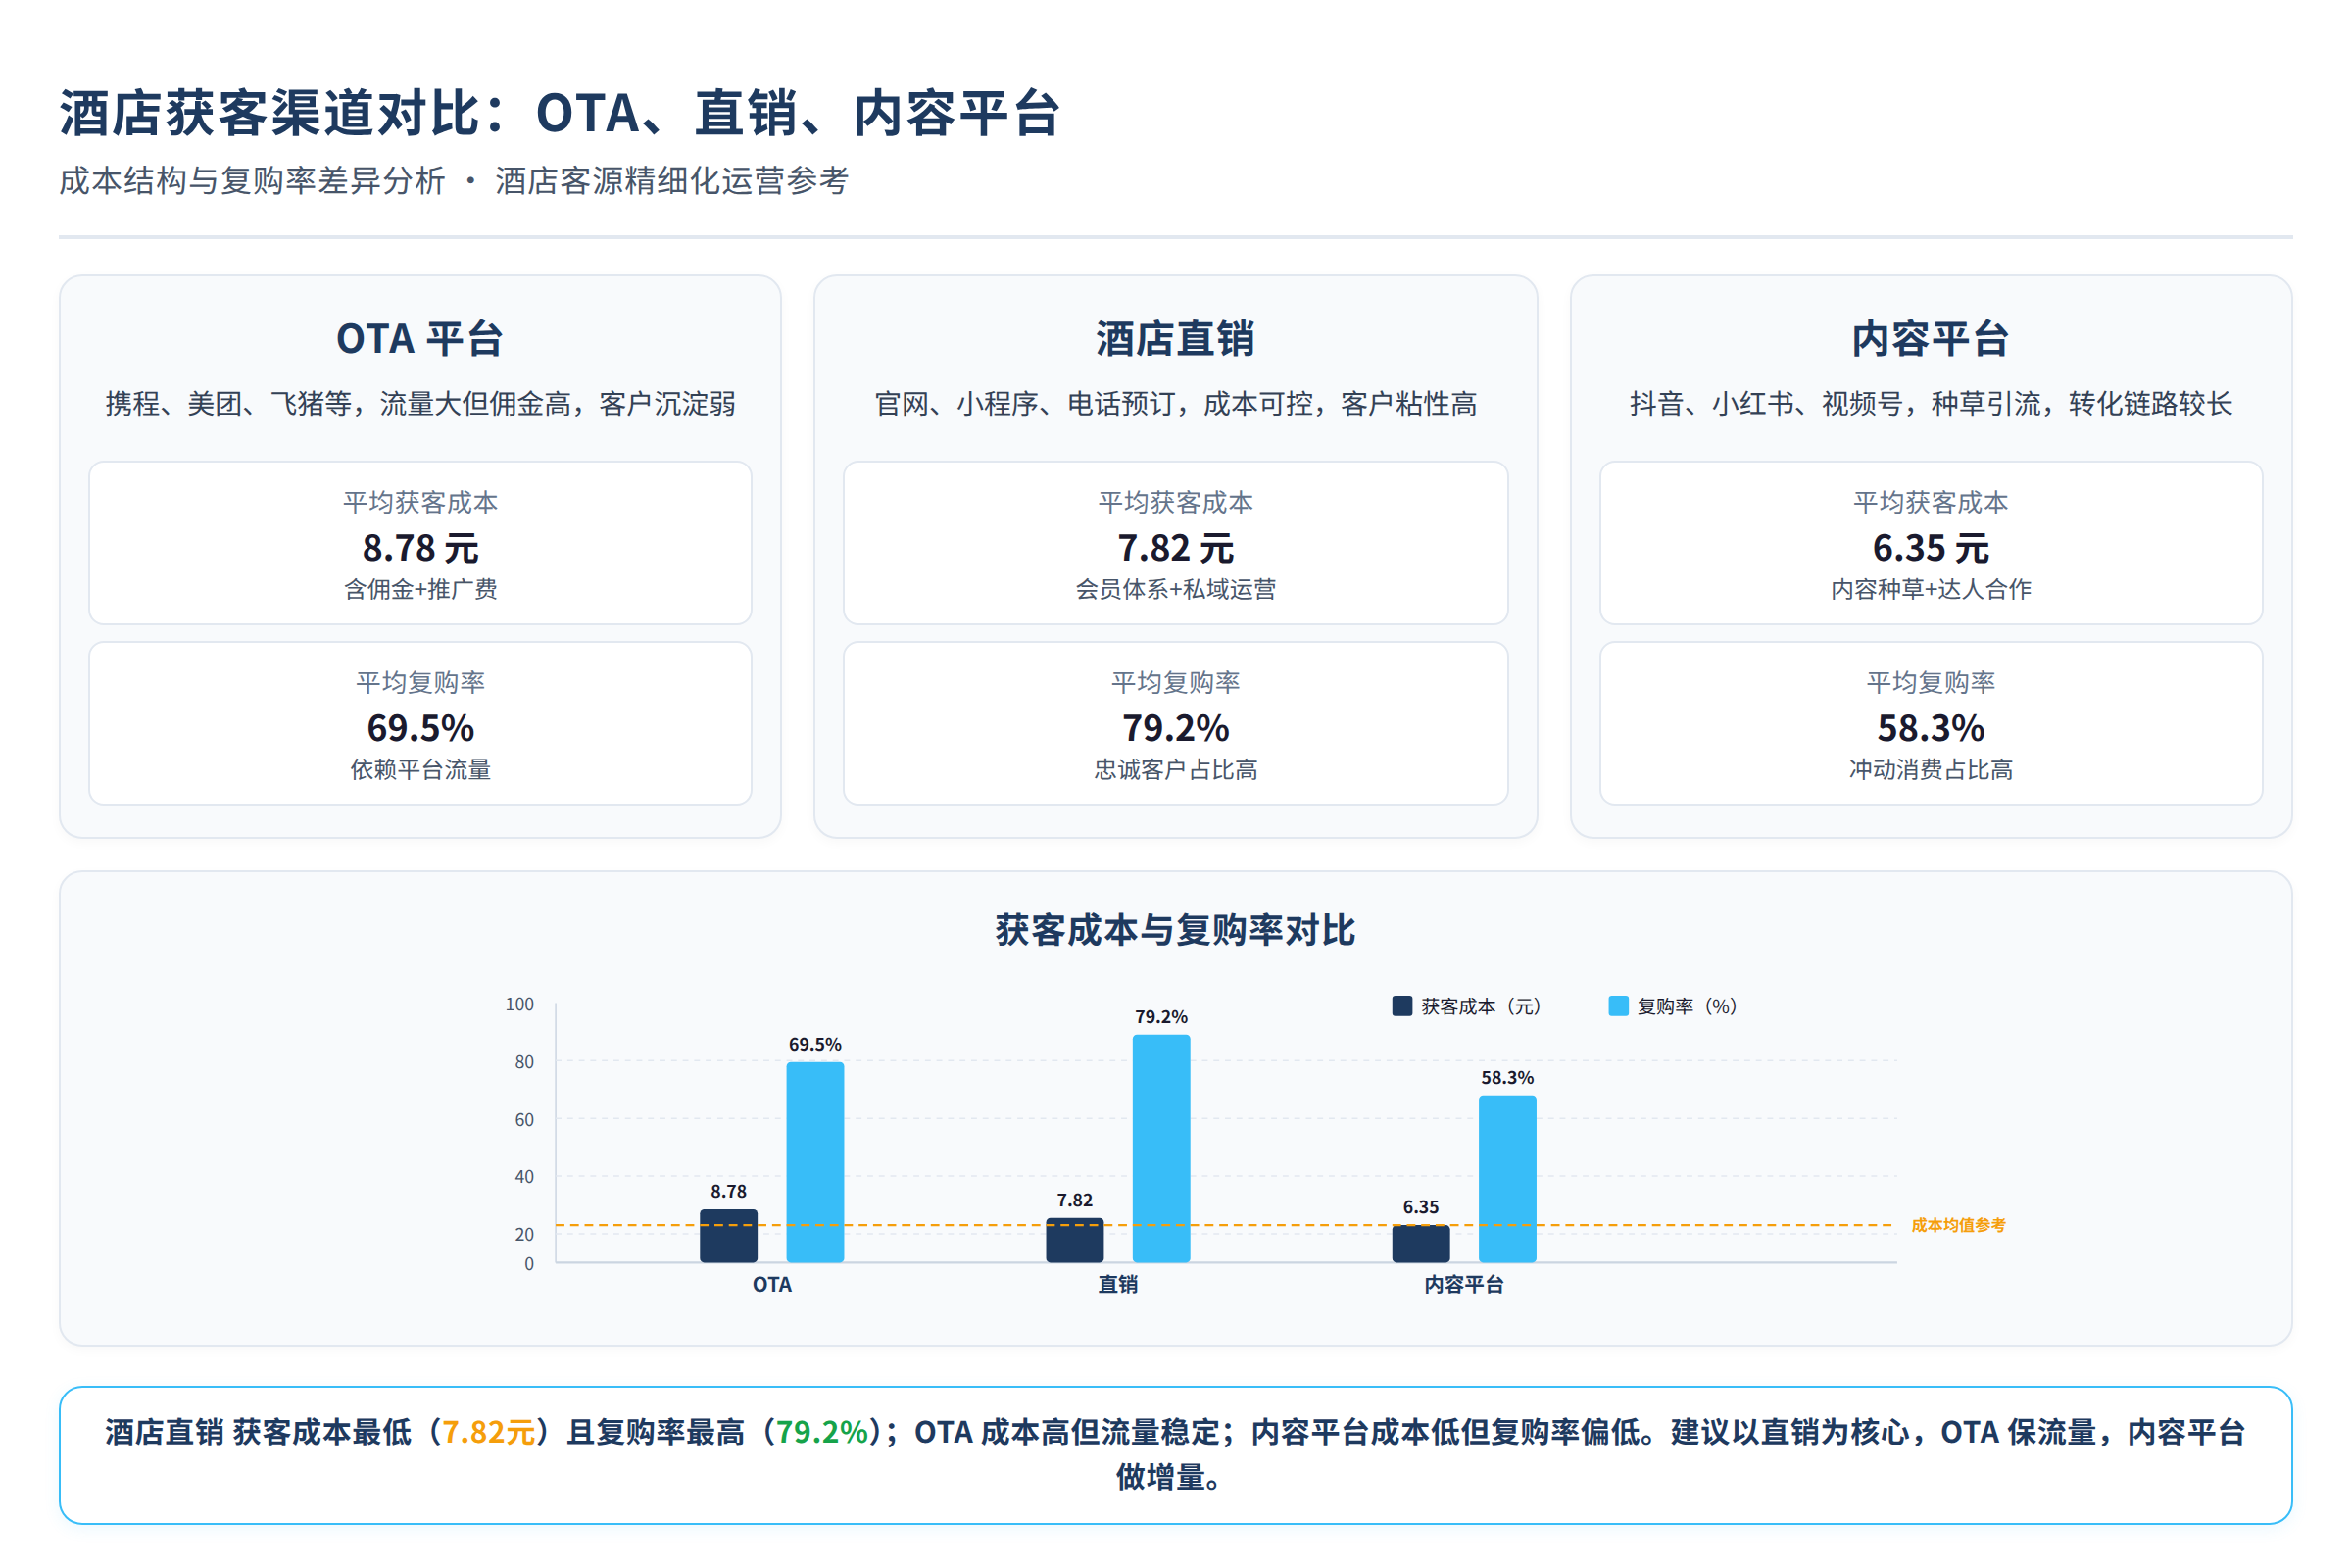The height and width of the screenshot is (1568, 2352).
Task: Click the 忠诚客户占比高 note
Action: (1175, 769)
